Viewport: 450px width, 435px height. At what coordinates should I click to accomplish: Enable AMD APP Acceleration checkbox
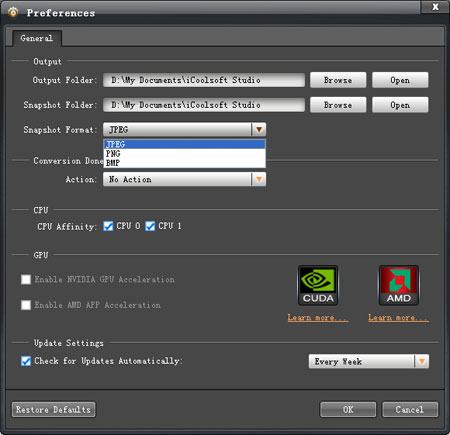[26, 305]
